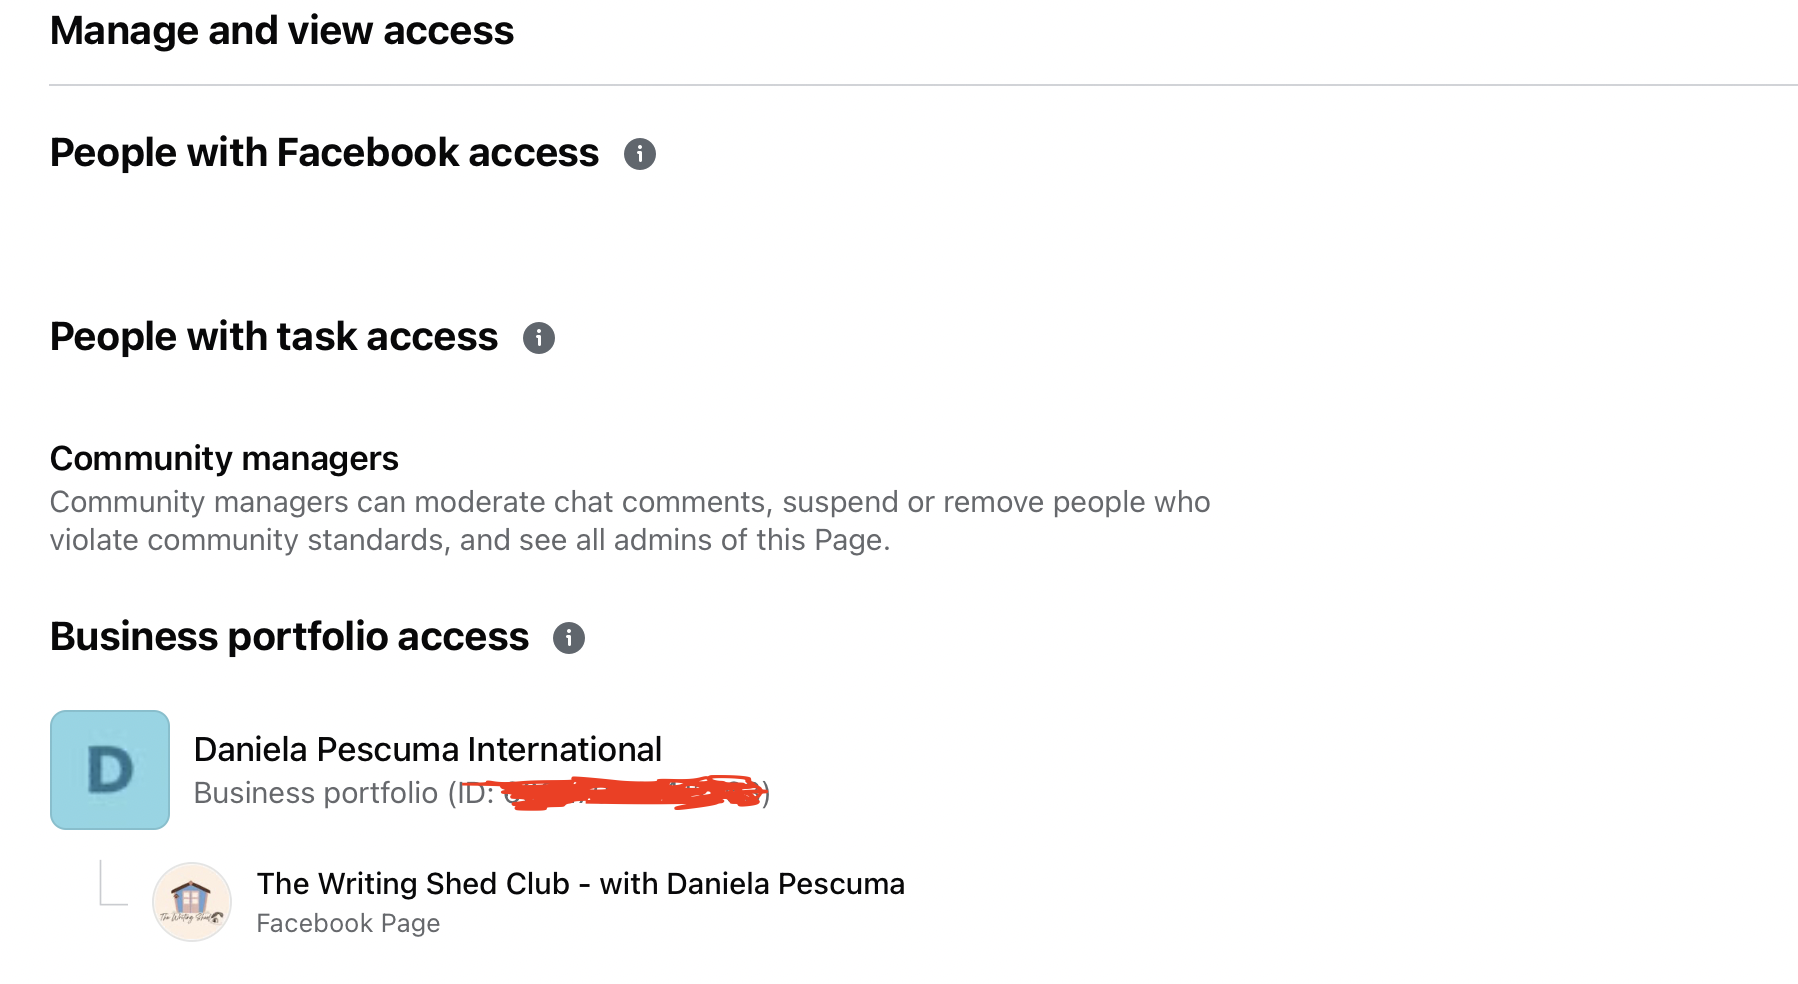
Task: Click the tree connector line beside Writing Shed Club
Action: pos(114,883)
